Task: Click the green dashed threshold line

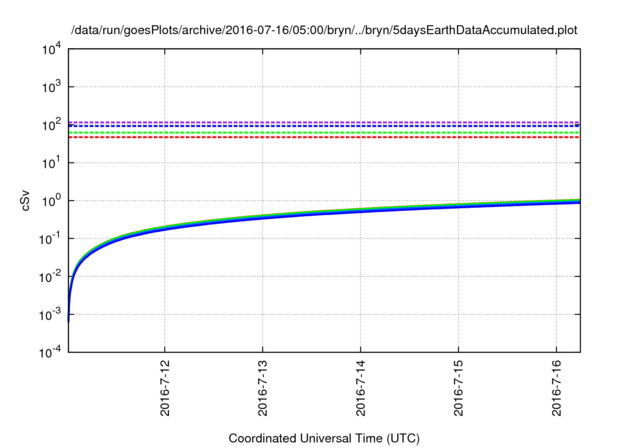Action: [324, 133]
